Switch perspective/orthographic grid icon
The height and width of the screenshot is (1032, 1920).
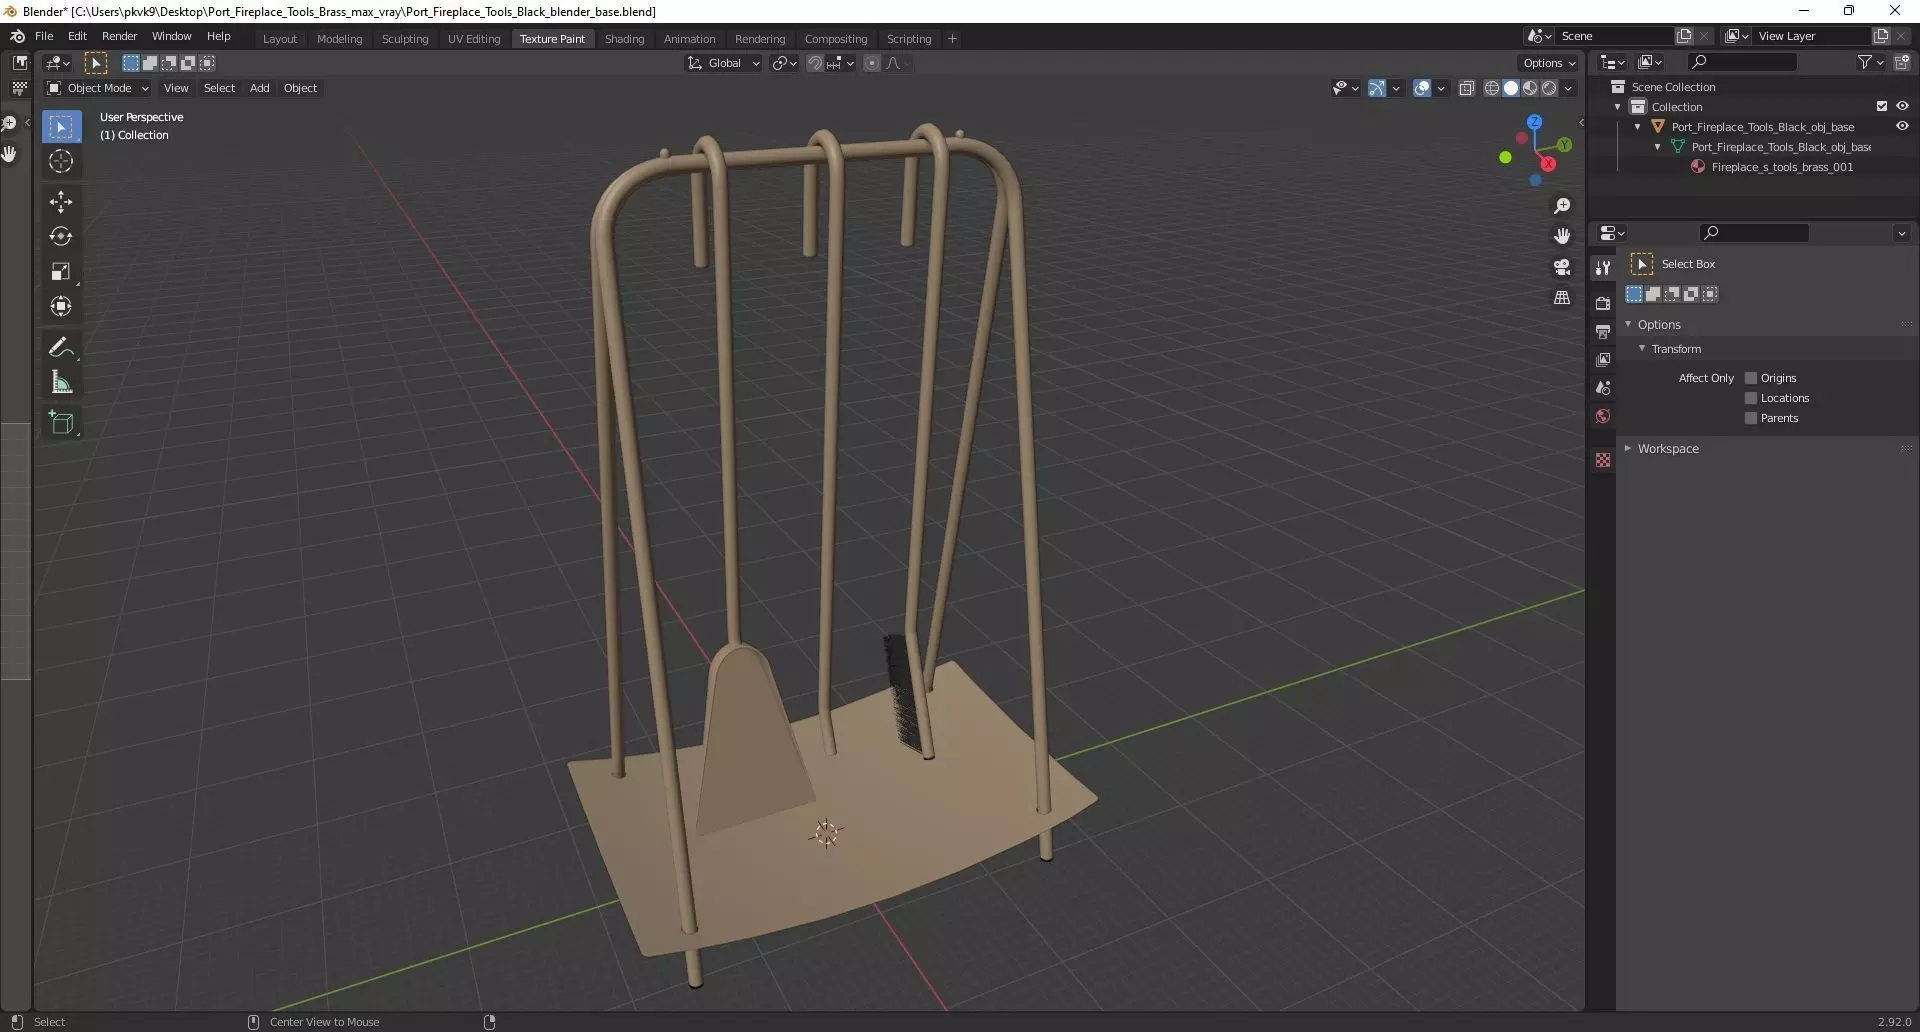pos(1562,298)
